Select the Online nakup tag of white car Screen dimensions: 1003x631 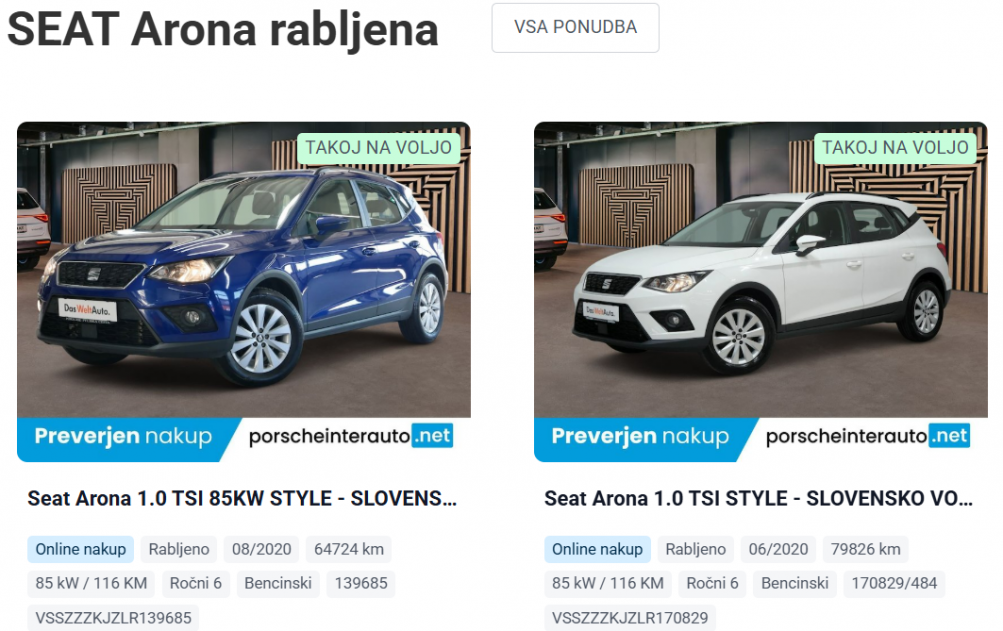click(597, 549)
